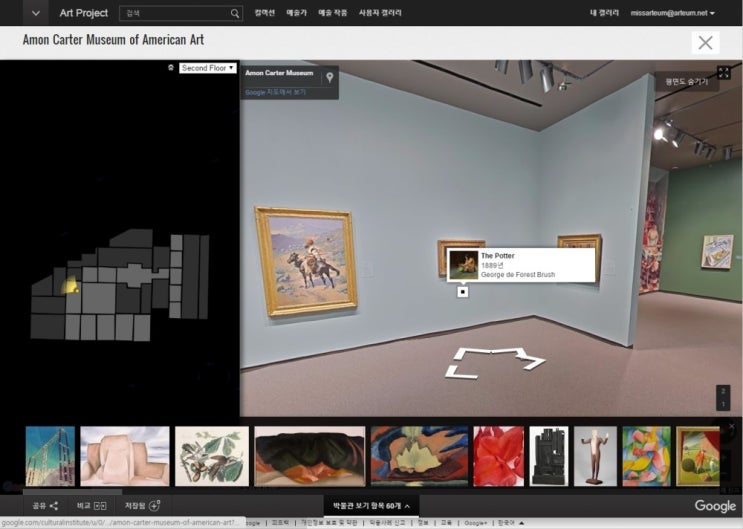Click 평면도 숨기기 button
Viewport: 743px width, 529px height.
coord(687,82)
